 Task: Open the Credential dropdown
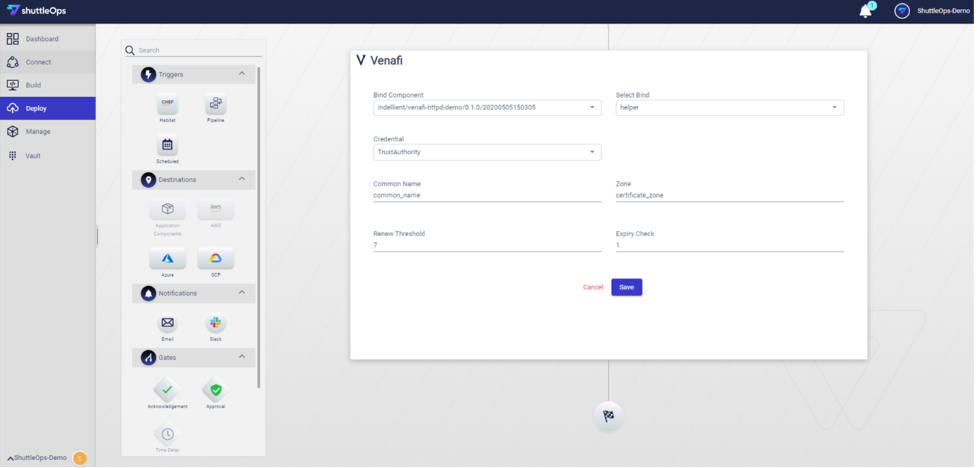pos(487,152)
